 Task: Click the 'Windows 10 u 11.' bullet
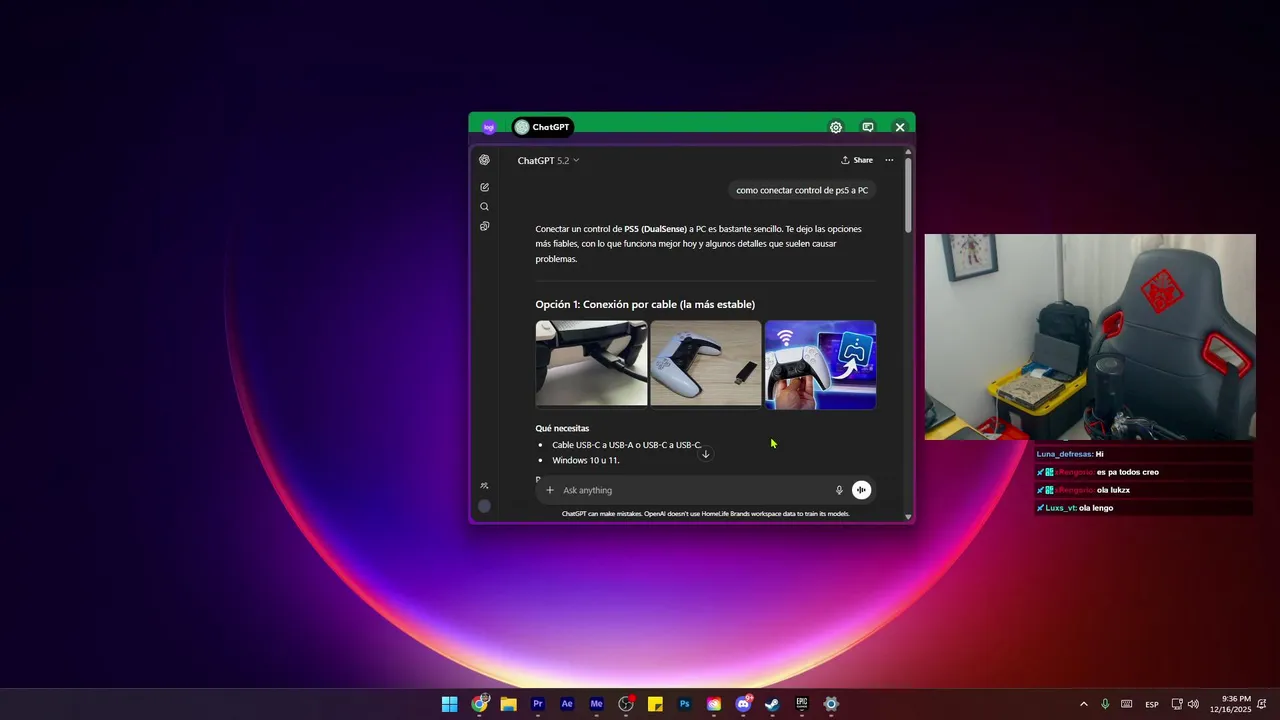point(586,460)
